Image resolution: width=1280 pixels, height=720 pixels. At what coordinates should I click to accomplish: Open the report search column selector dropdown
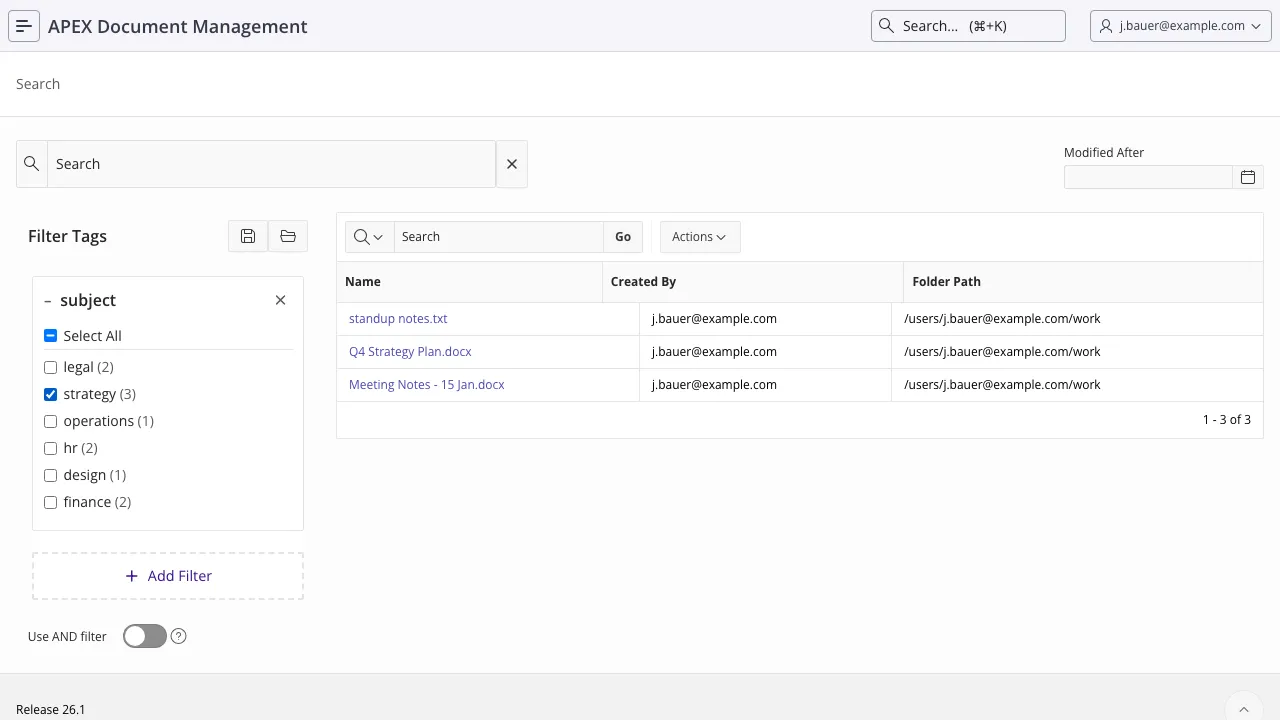point(369,237)
